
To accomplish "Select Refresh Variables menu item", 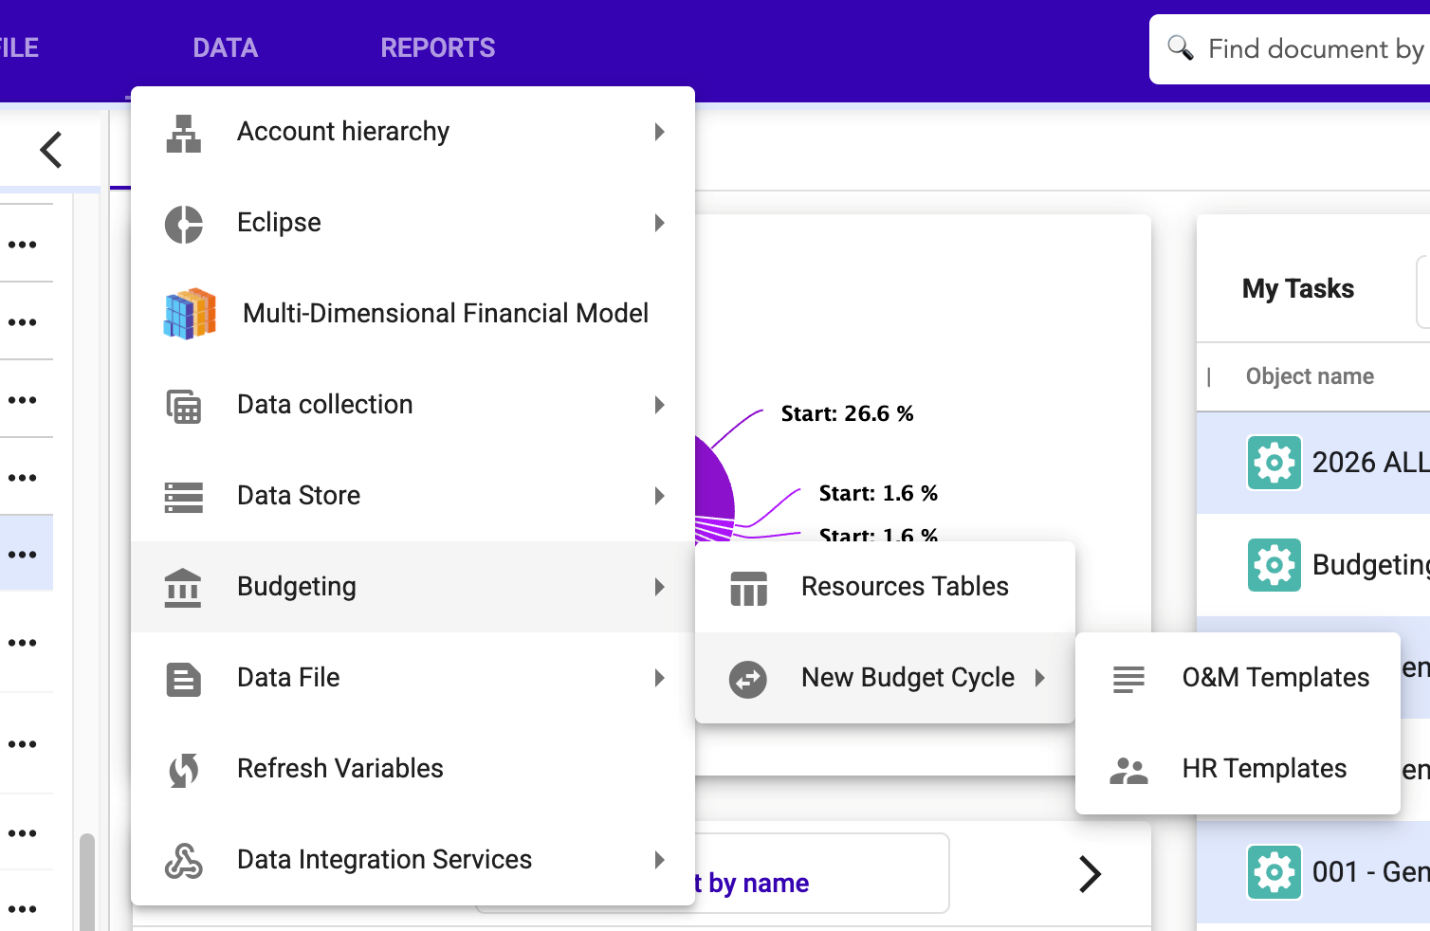I will click(x=413, y=769).
